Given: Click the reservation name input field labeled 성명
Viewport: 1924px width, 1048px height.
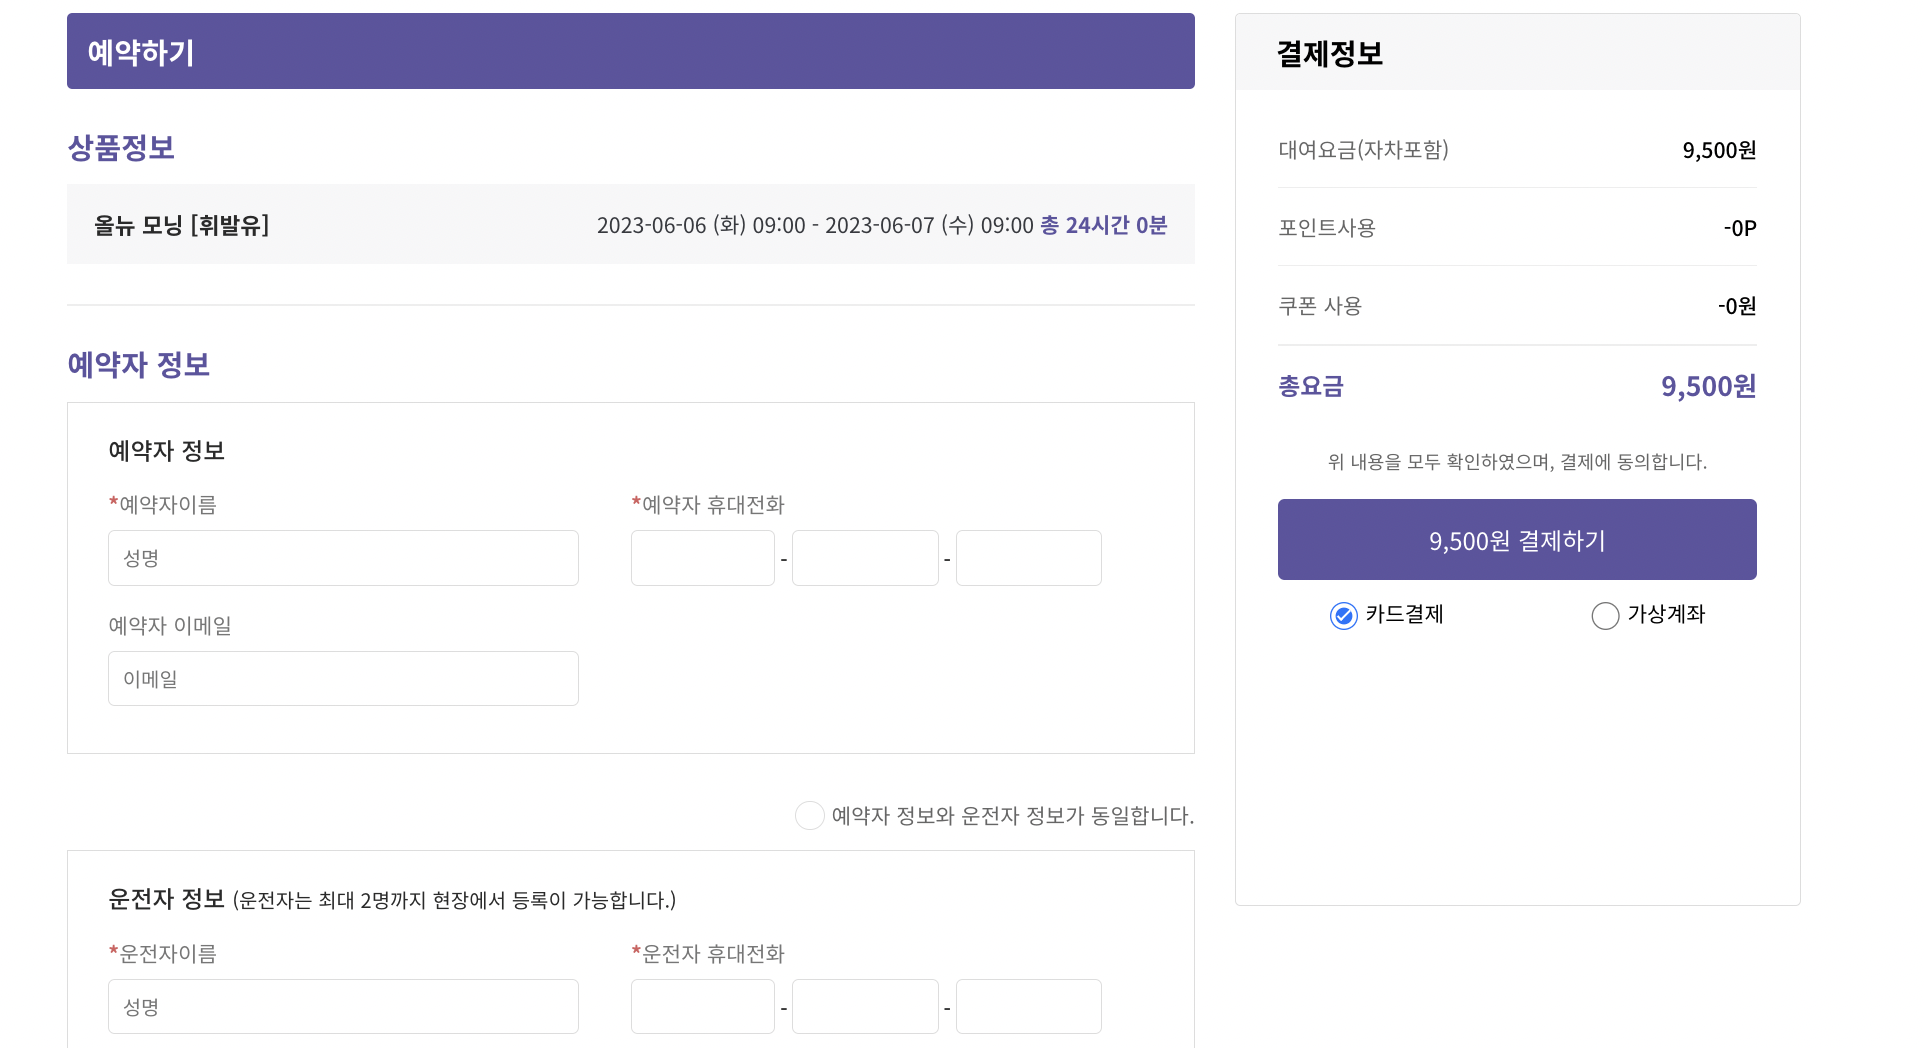Looking at the screenshot, I should [x=342, y=557].
